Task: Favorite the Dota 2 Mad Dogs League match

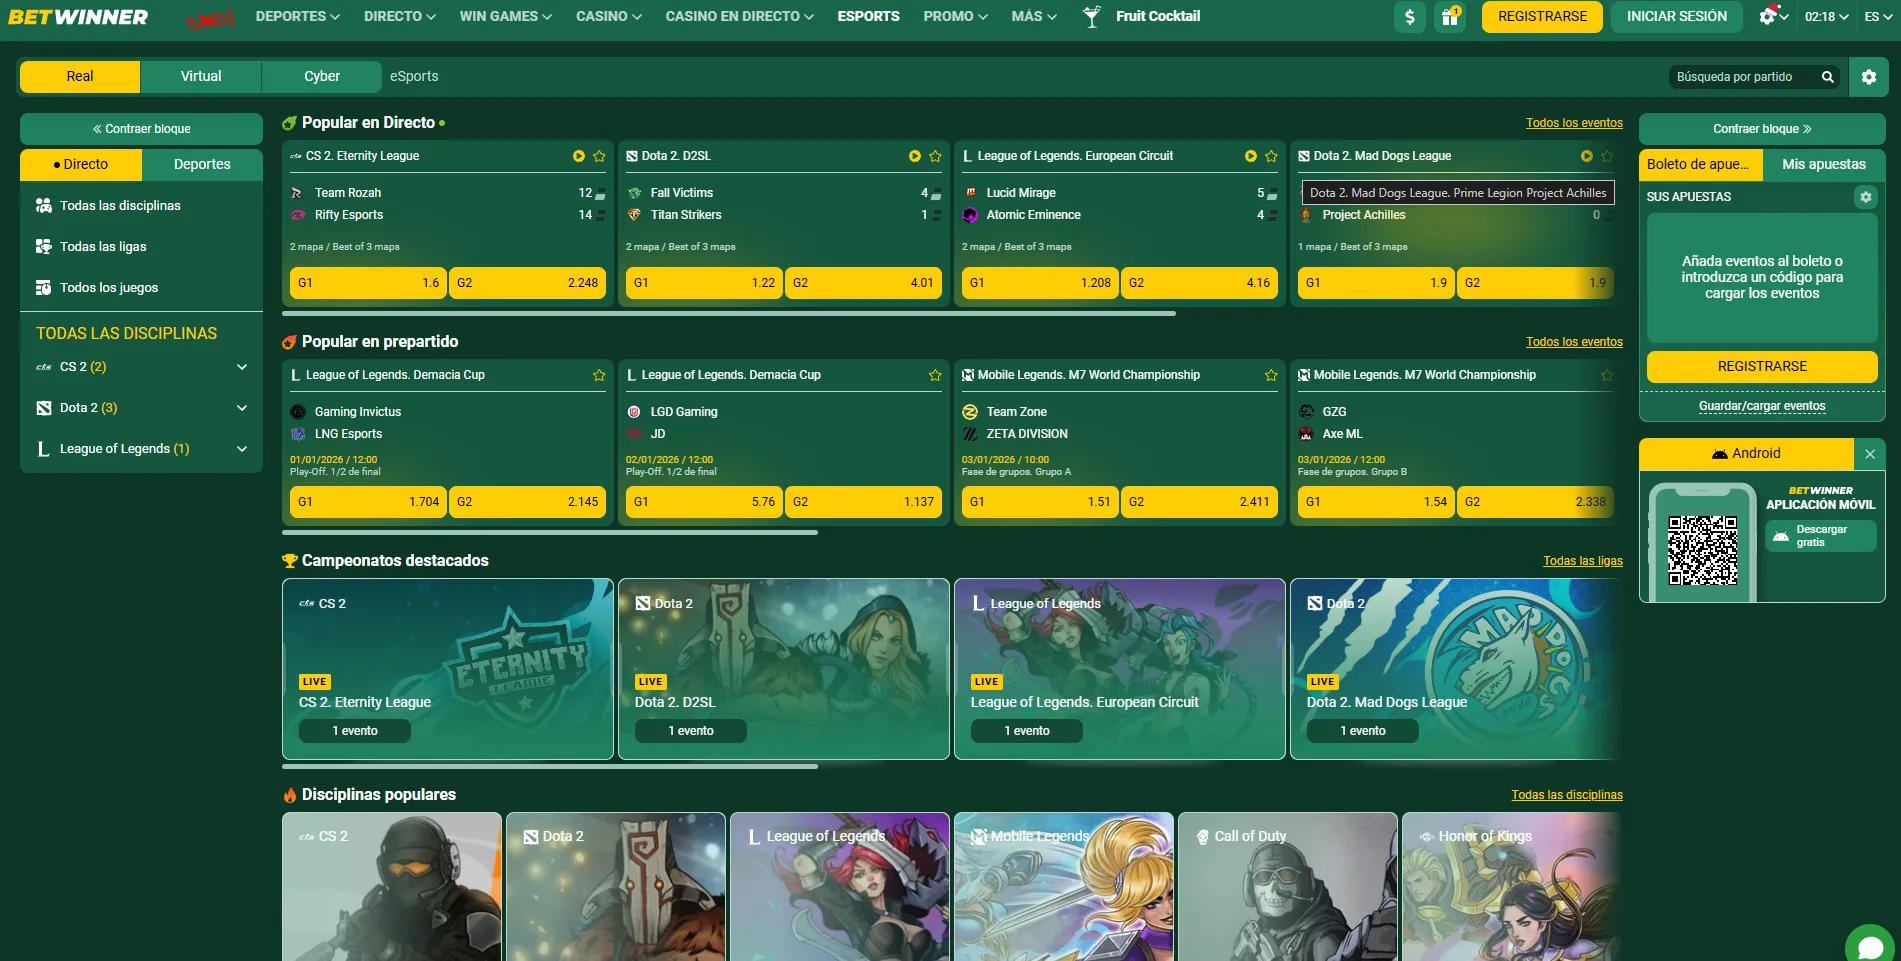Action: tap(1607, 156)
